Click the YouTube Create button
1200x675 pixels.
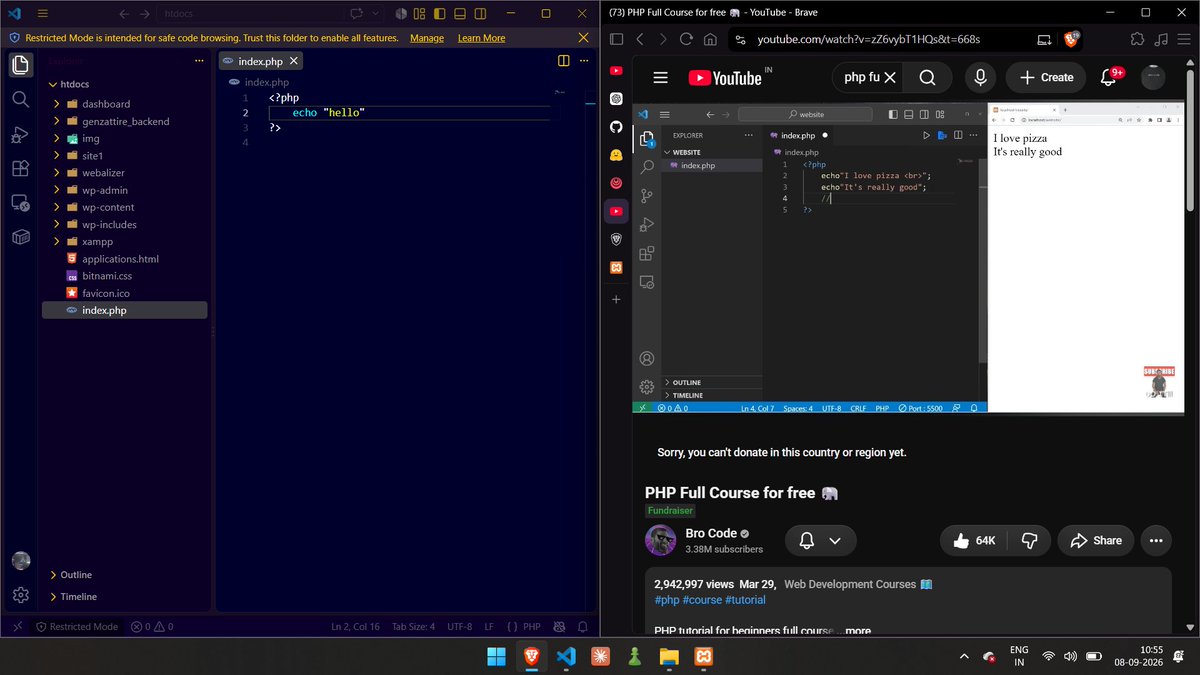coord(1046,77)
